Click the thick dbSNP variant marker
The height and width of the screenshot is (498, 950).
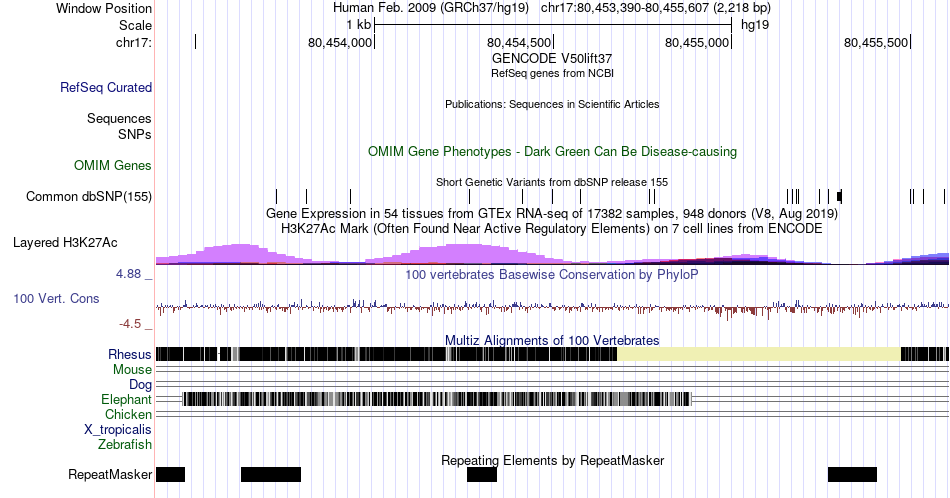(839, 196)
